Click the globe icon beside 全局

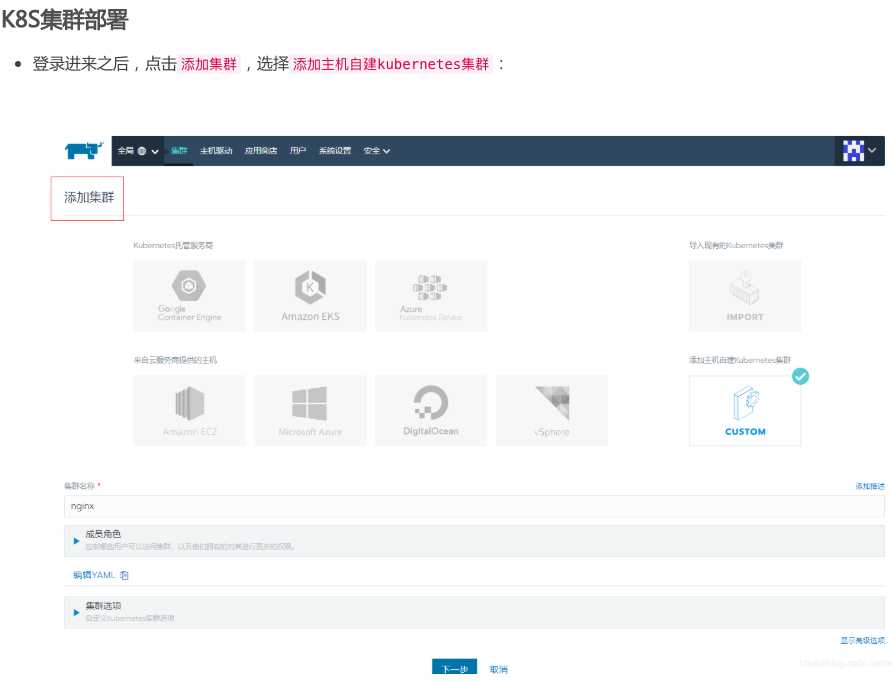pos(142,151)
